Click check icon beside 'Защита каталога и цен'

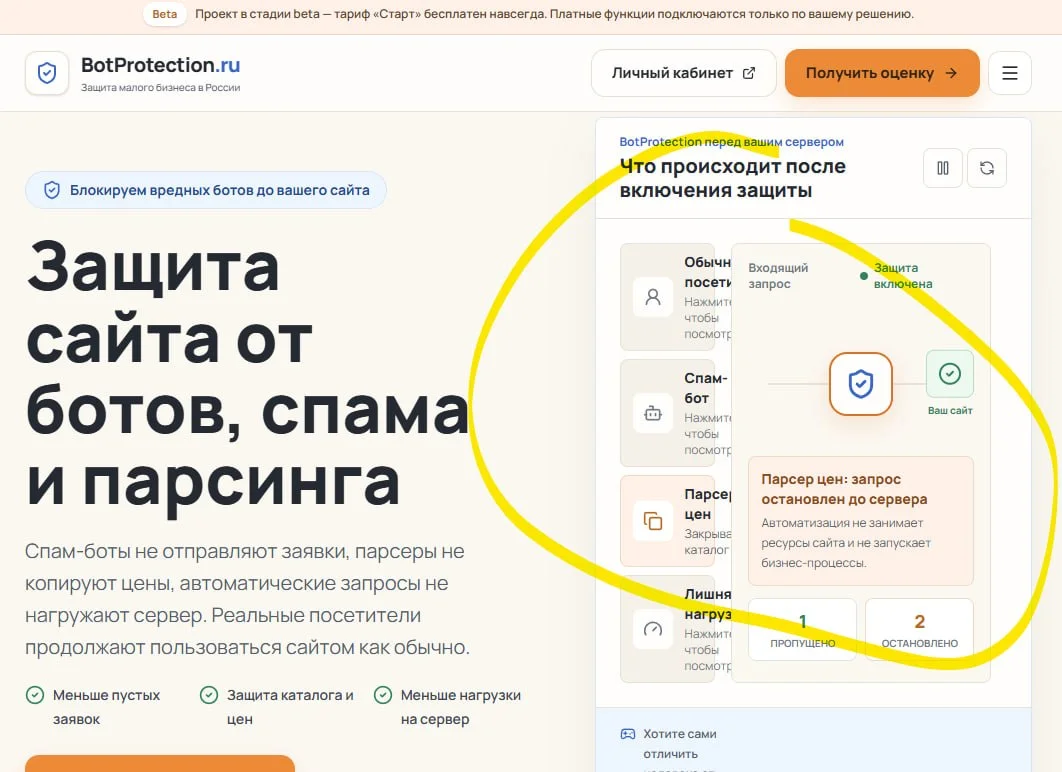[x=209, y=695]
